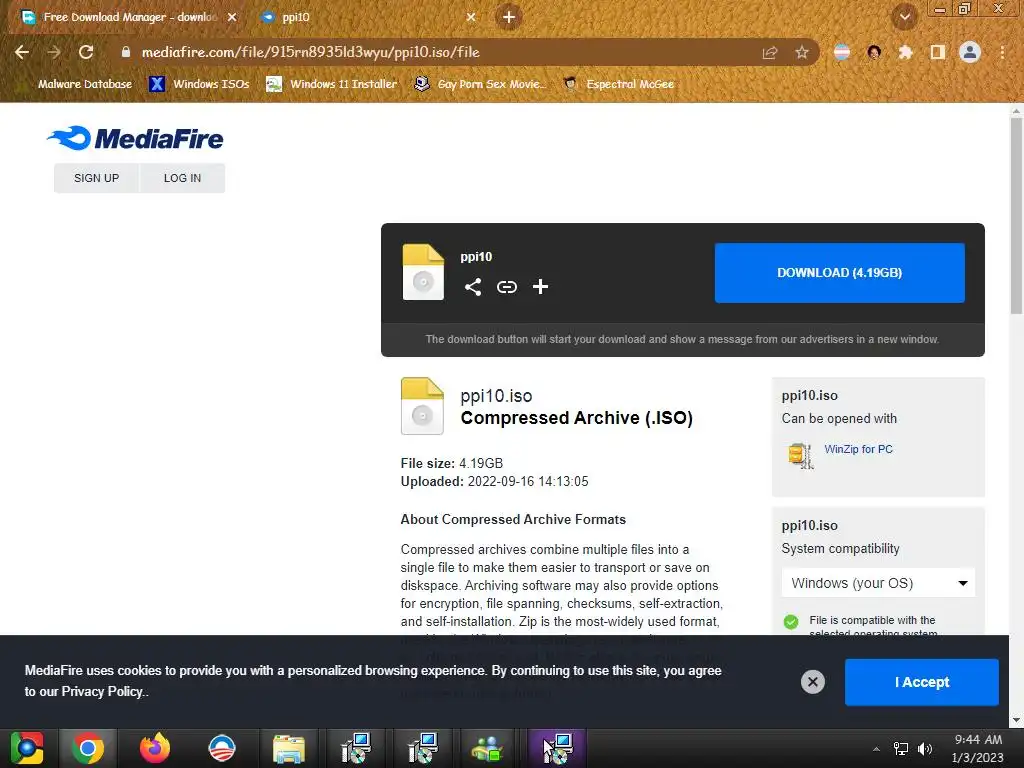
Task: Open the SIGN UP page
Action: 96,178
